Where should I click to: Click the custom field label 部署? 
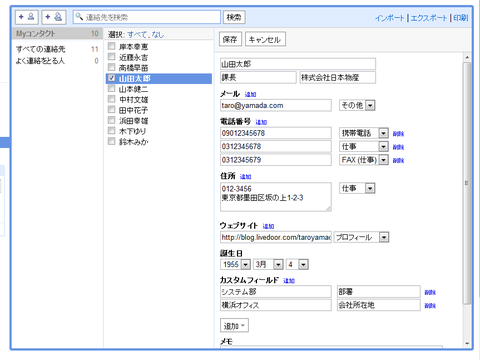(379, 292)
